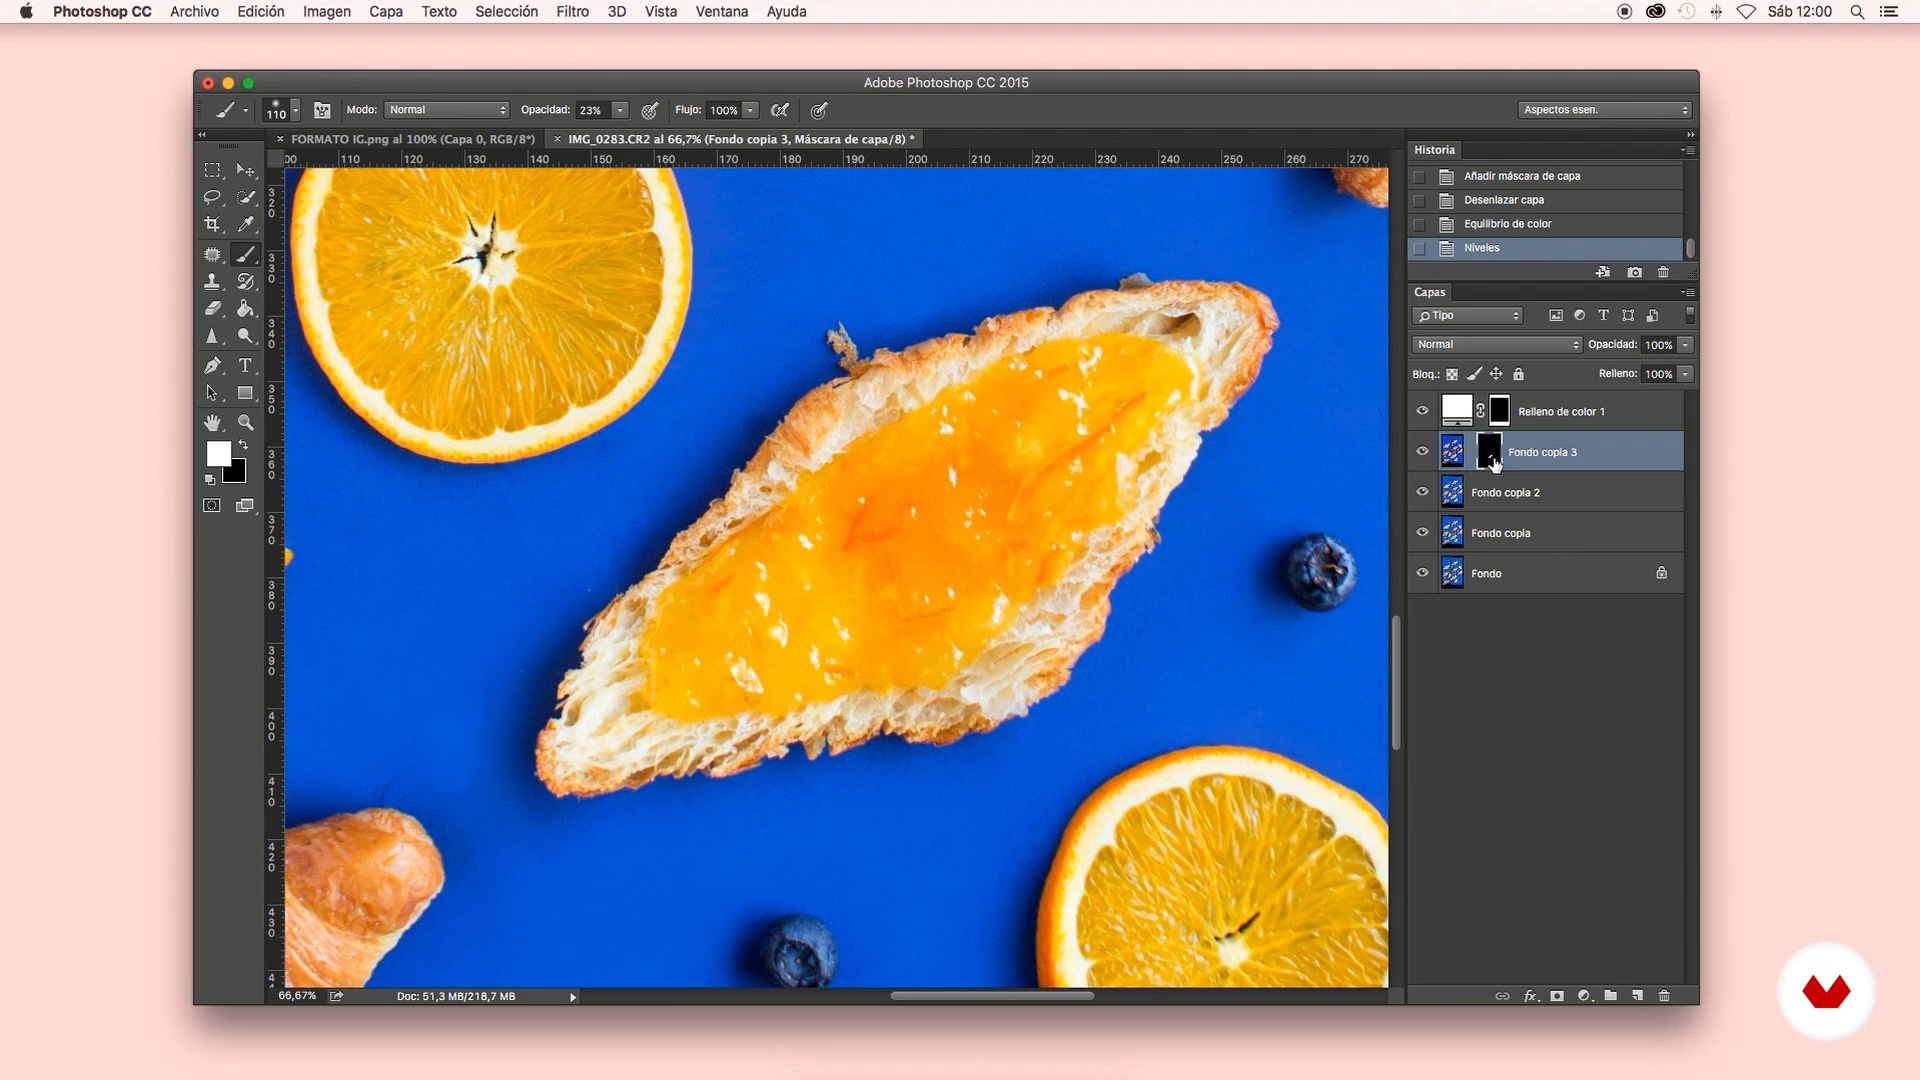This screenshot has height=1080, width=1920.
Task: Select the Brush tool in toolbox
Action: (245, 254)
